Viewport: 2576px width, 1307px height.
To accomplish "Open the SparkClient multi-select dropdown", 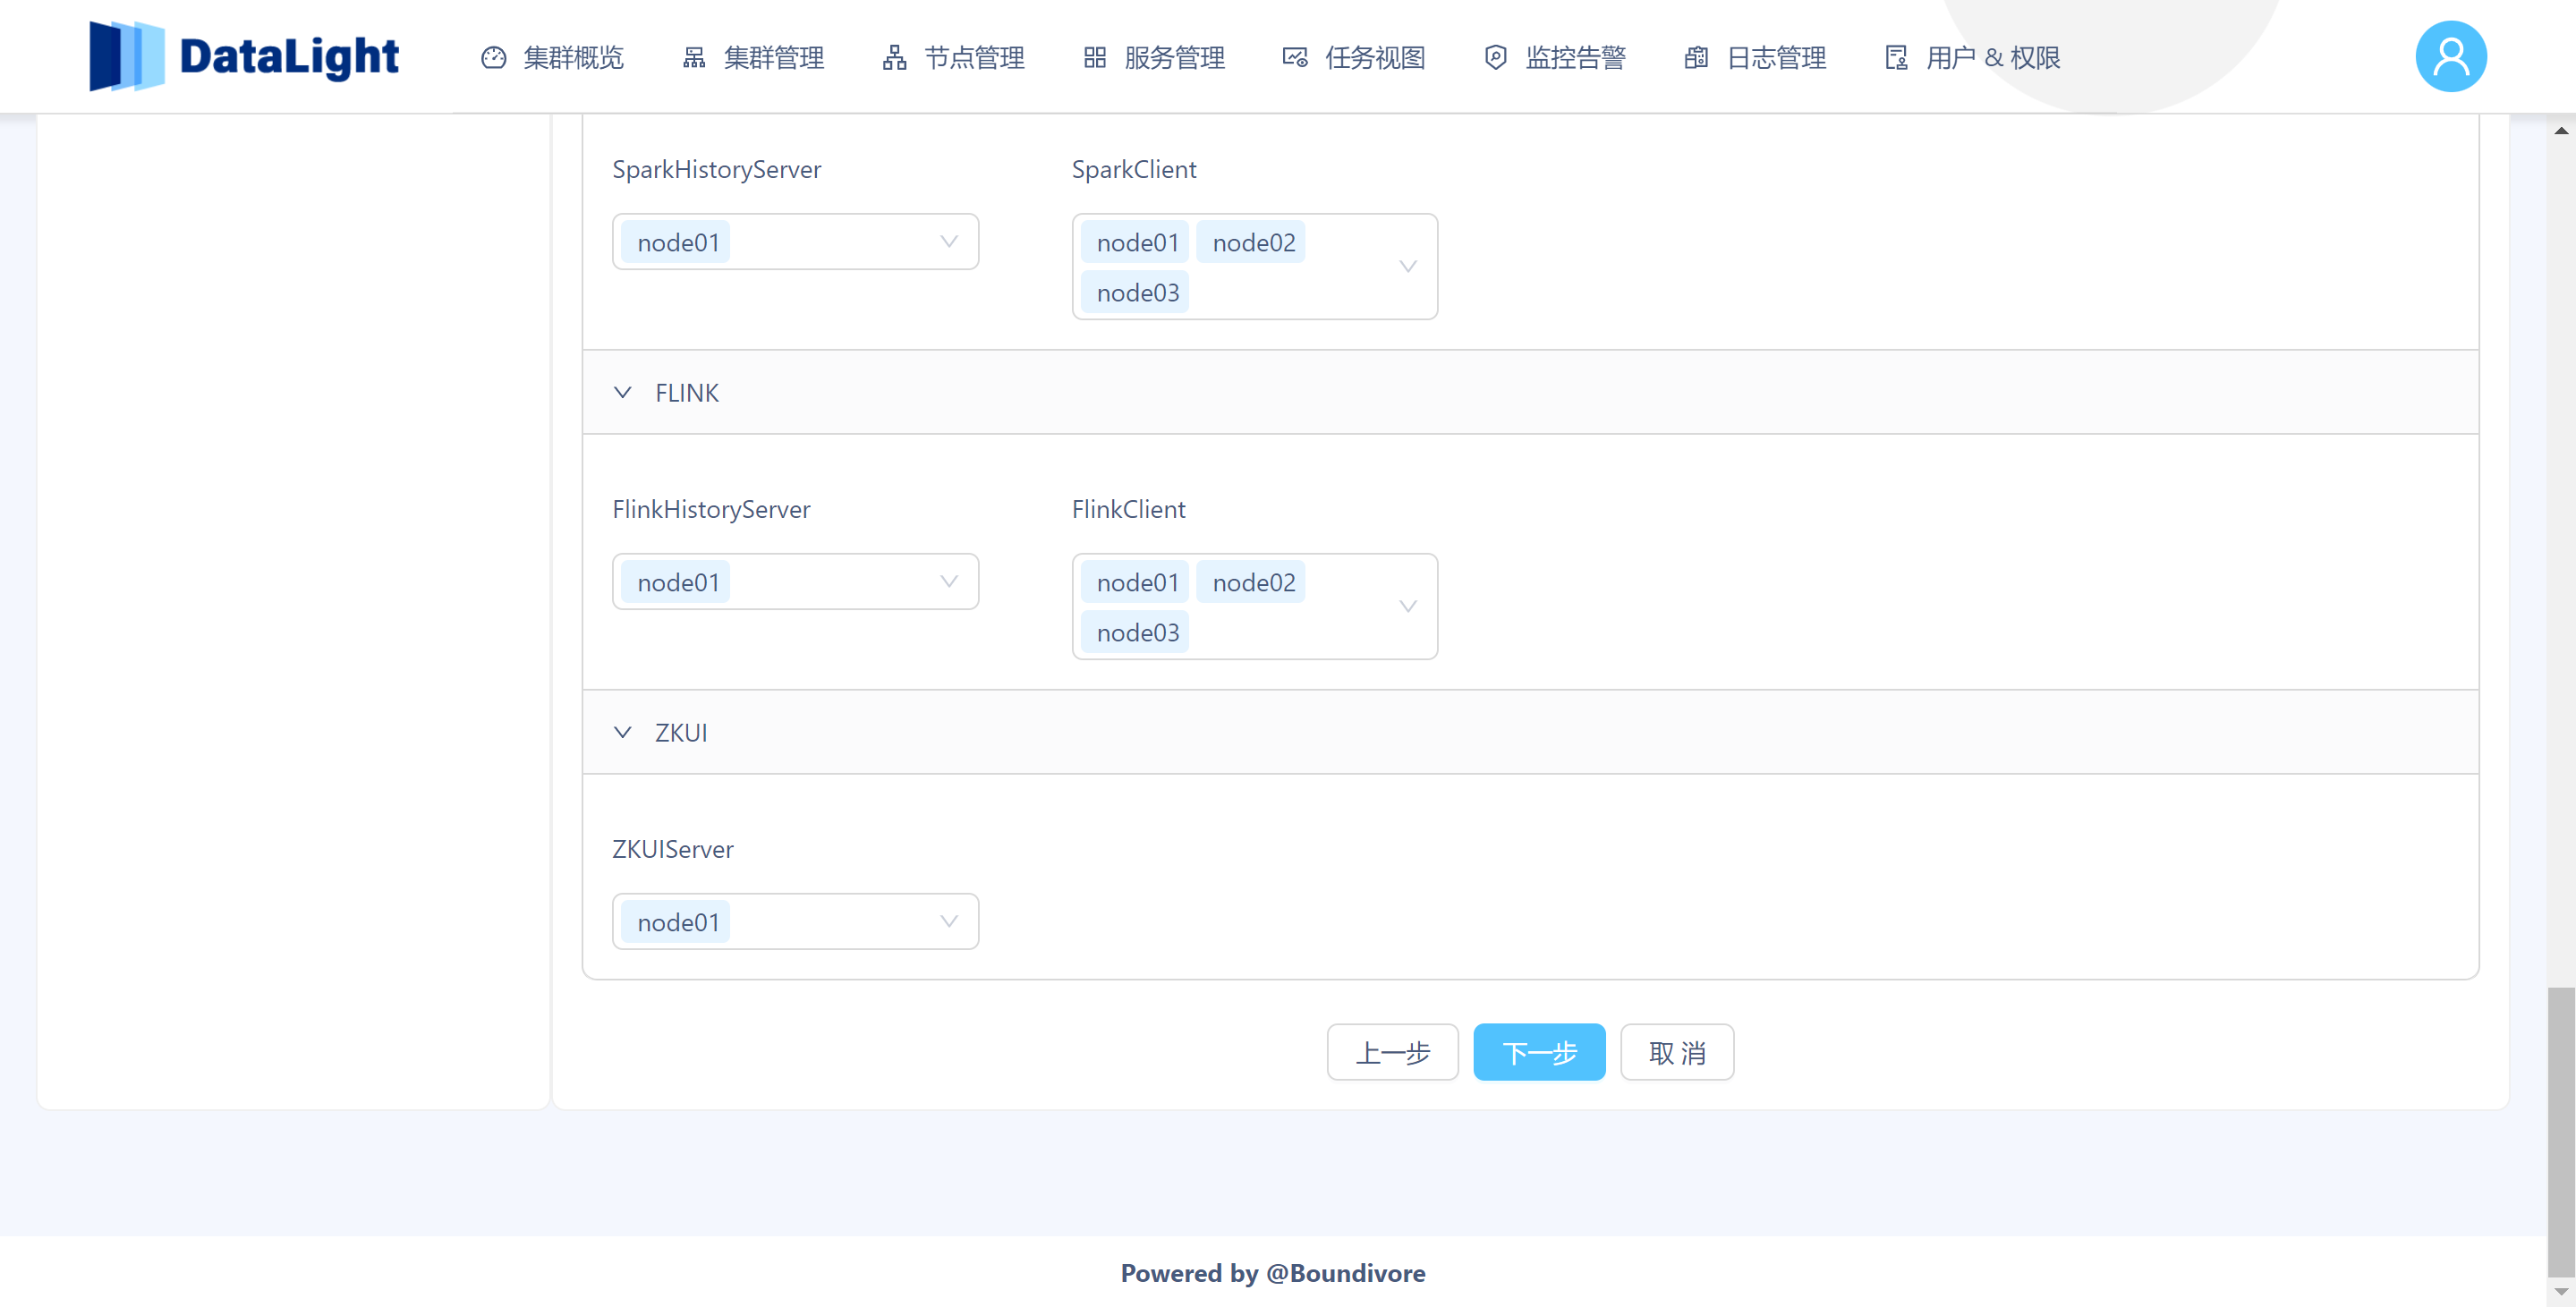I will [x=1254, y=267].
